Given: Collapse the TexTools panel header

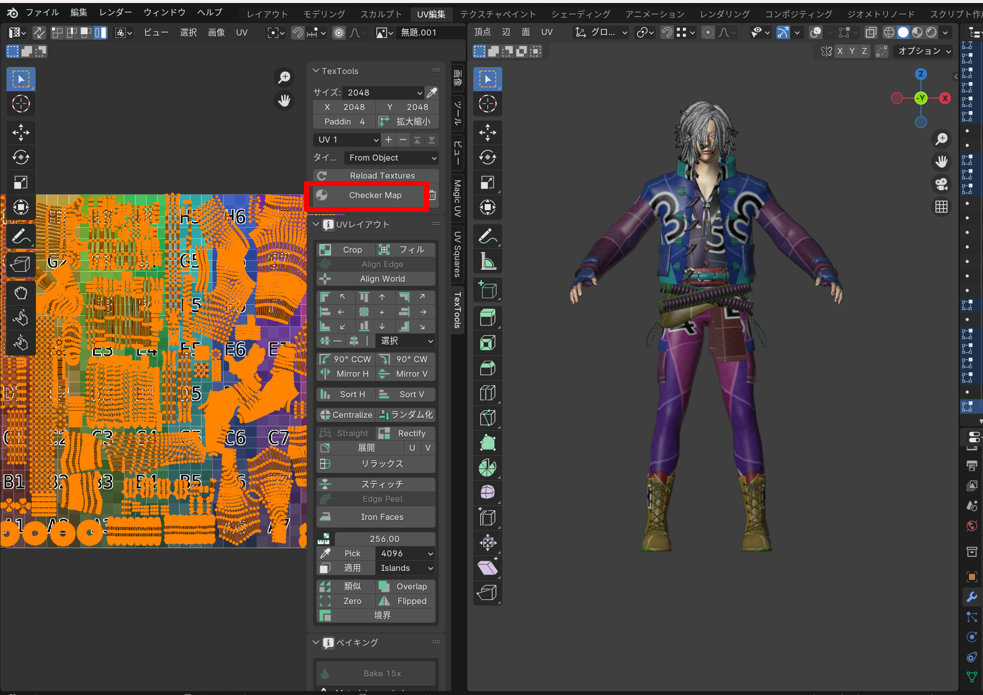Looking at the screenshot, I should click(x=316, y=71).
